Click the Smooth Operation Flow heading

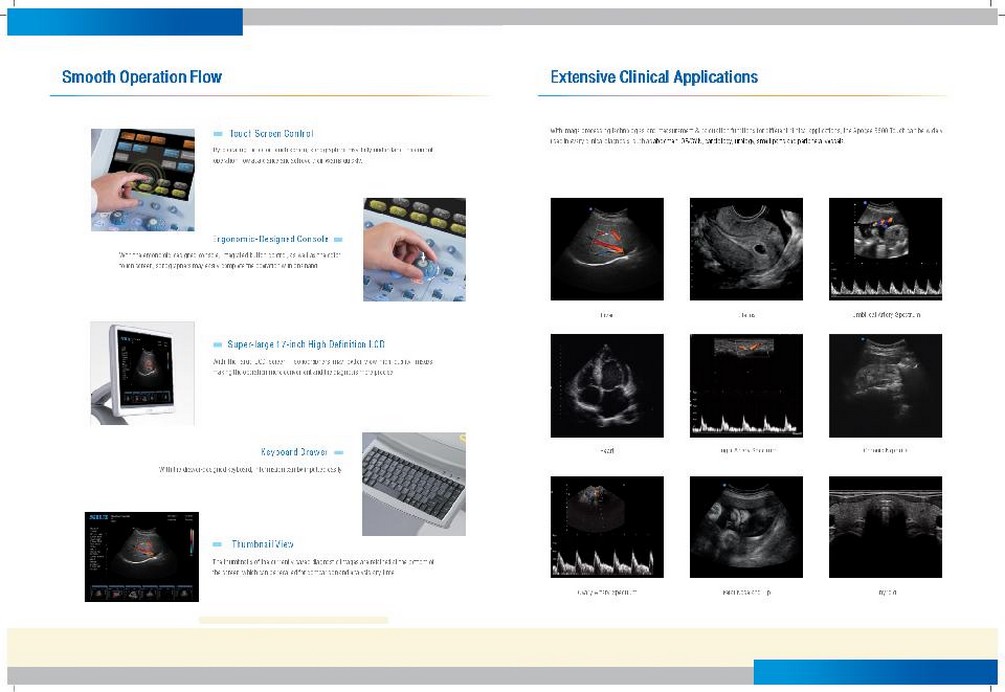[x=142, y=77]
